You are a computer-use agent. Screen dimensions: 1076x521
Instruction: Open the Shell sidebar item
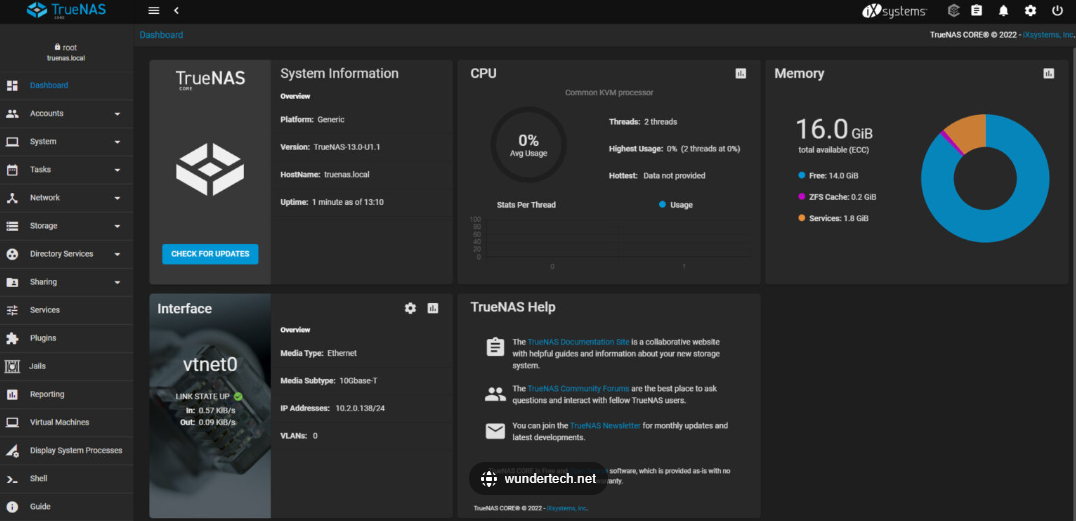pos(39,478)
